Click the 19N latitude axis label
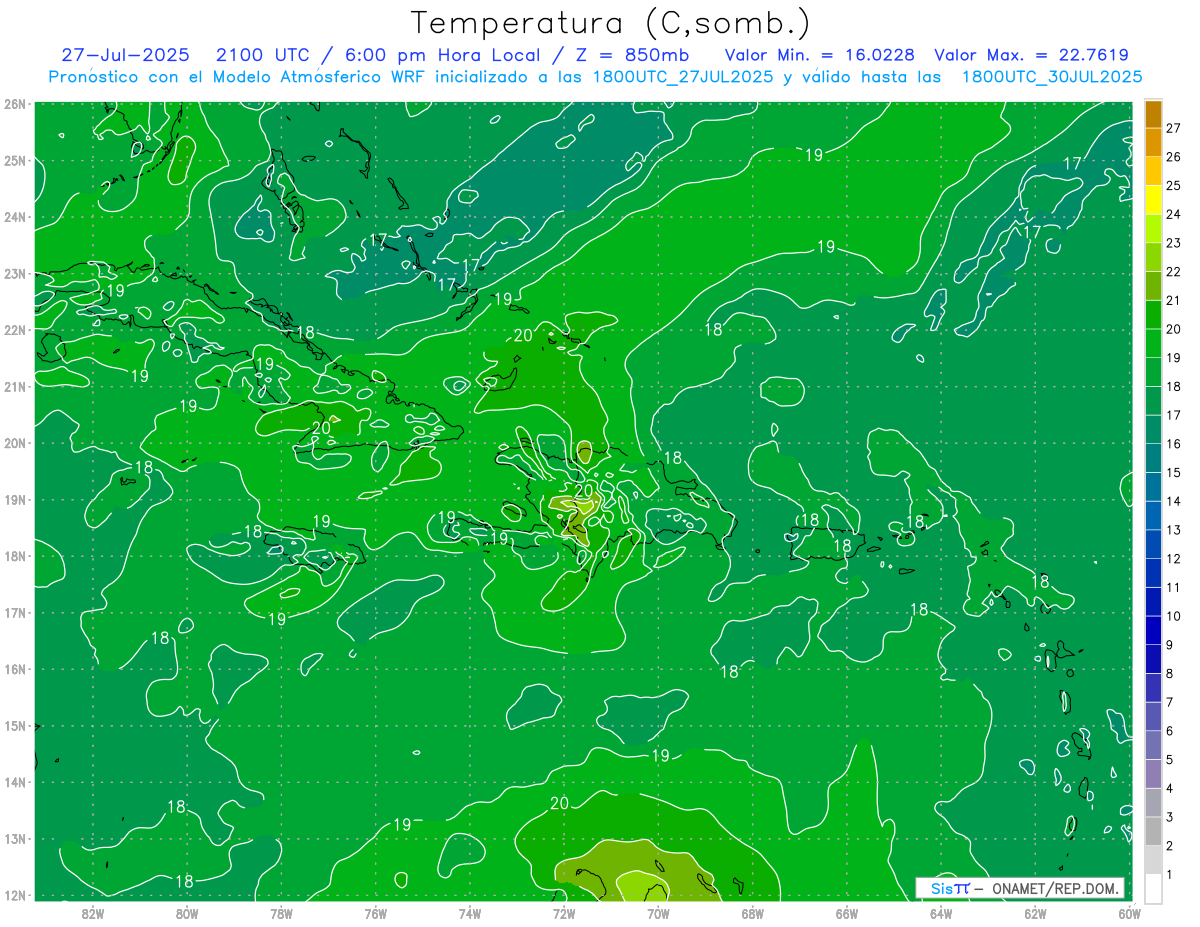 tap(15, 500)
